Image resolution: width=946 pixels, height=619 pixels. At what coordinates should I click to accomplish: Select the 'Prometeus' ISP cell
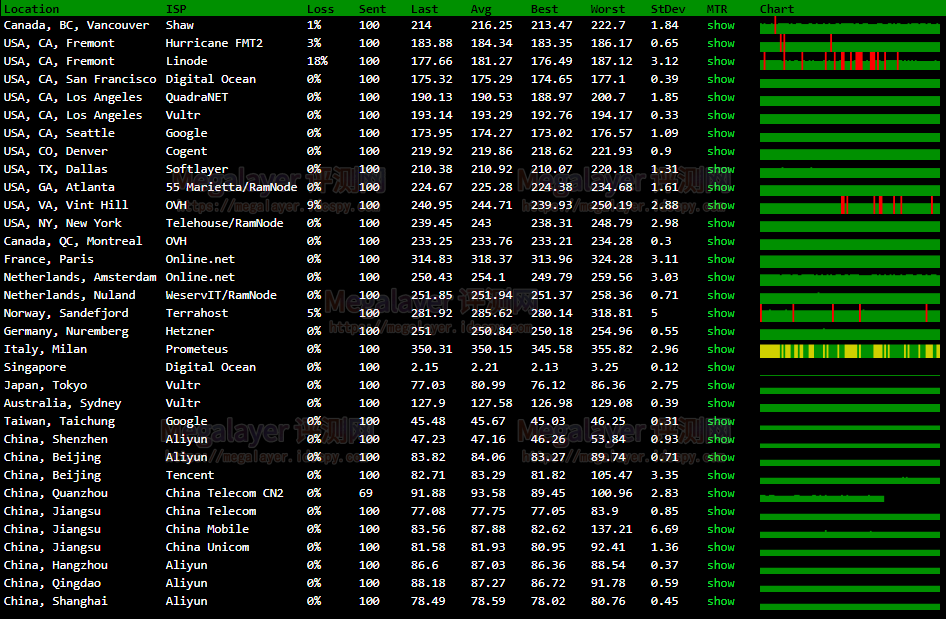point(197,349)
